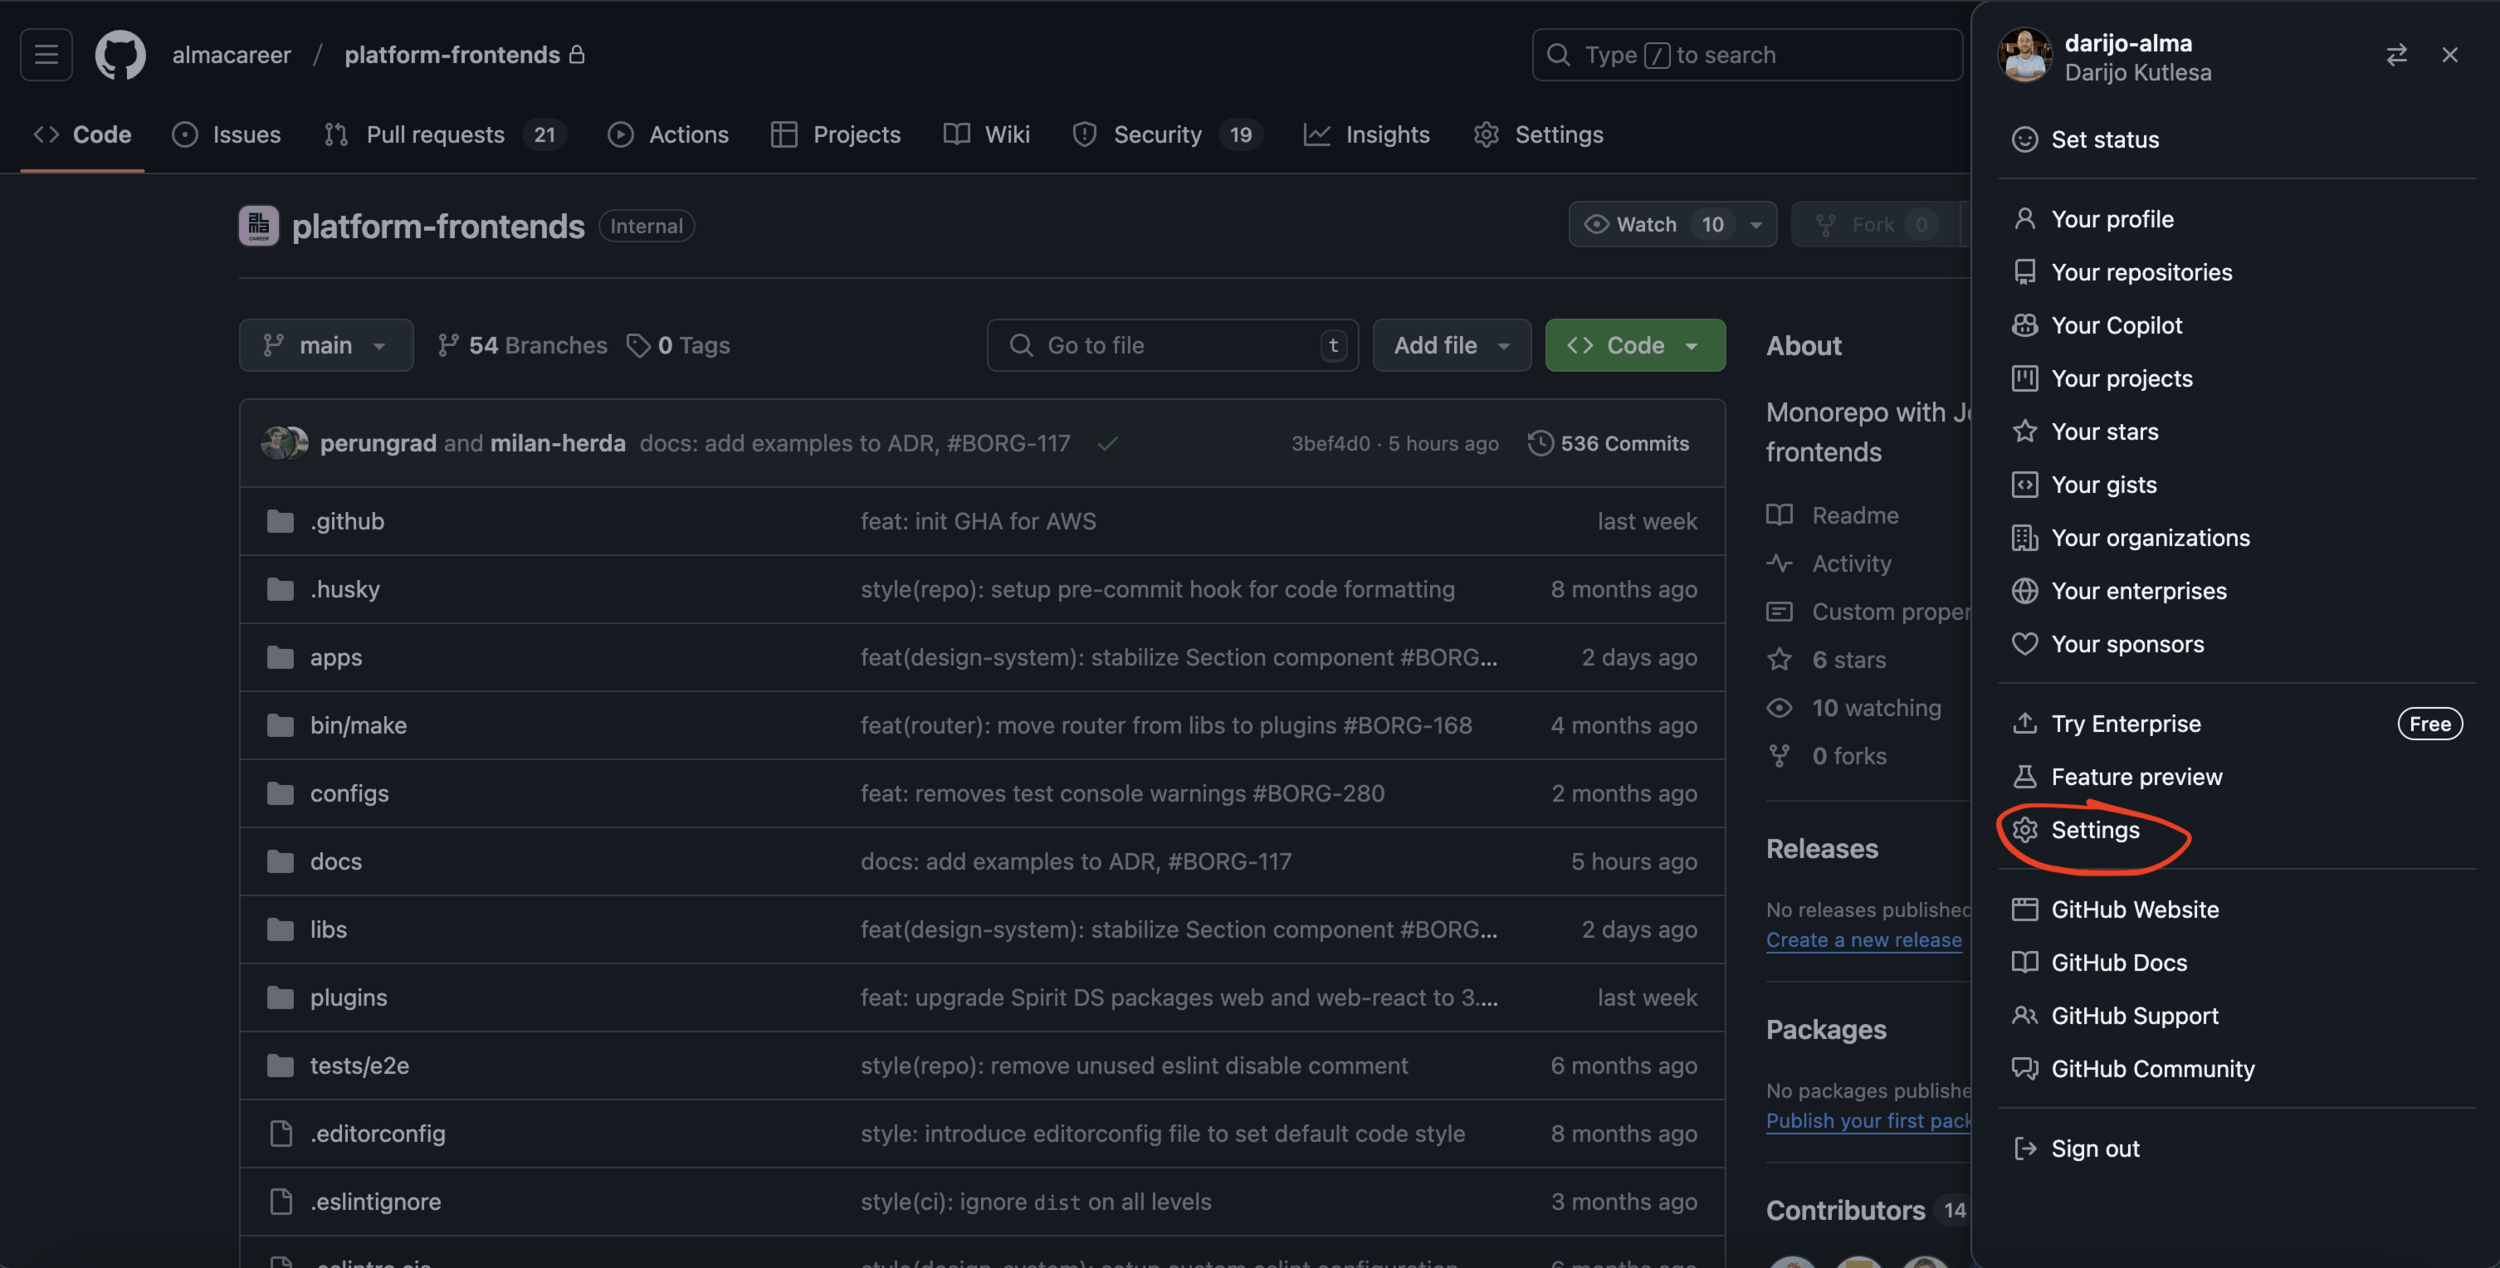The height and width of the screenshot is (1268, 2500).
Task: Click Sign out in the user menu
Action: (2094, 1149)
